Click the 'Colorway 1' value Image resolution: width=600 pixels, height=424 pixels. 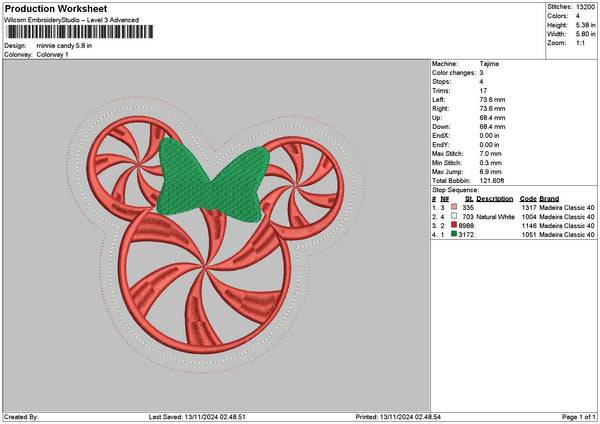coord(52,55)
